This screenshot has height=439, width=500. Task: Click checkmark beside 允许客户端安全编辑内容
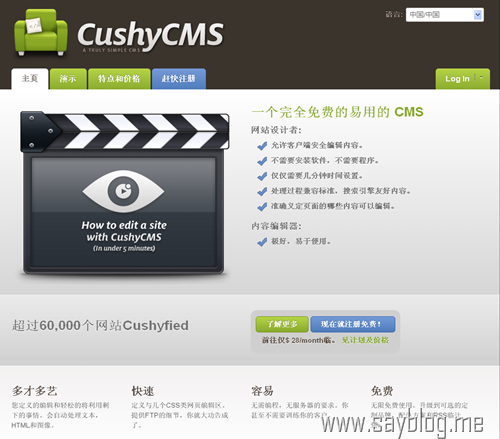[x=262, y=146]
